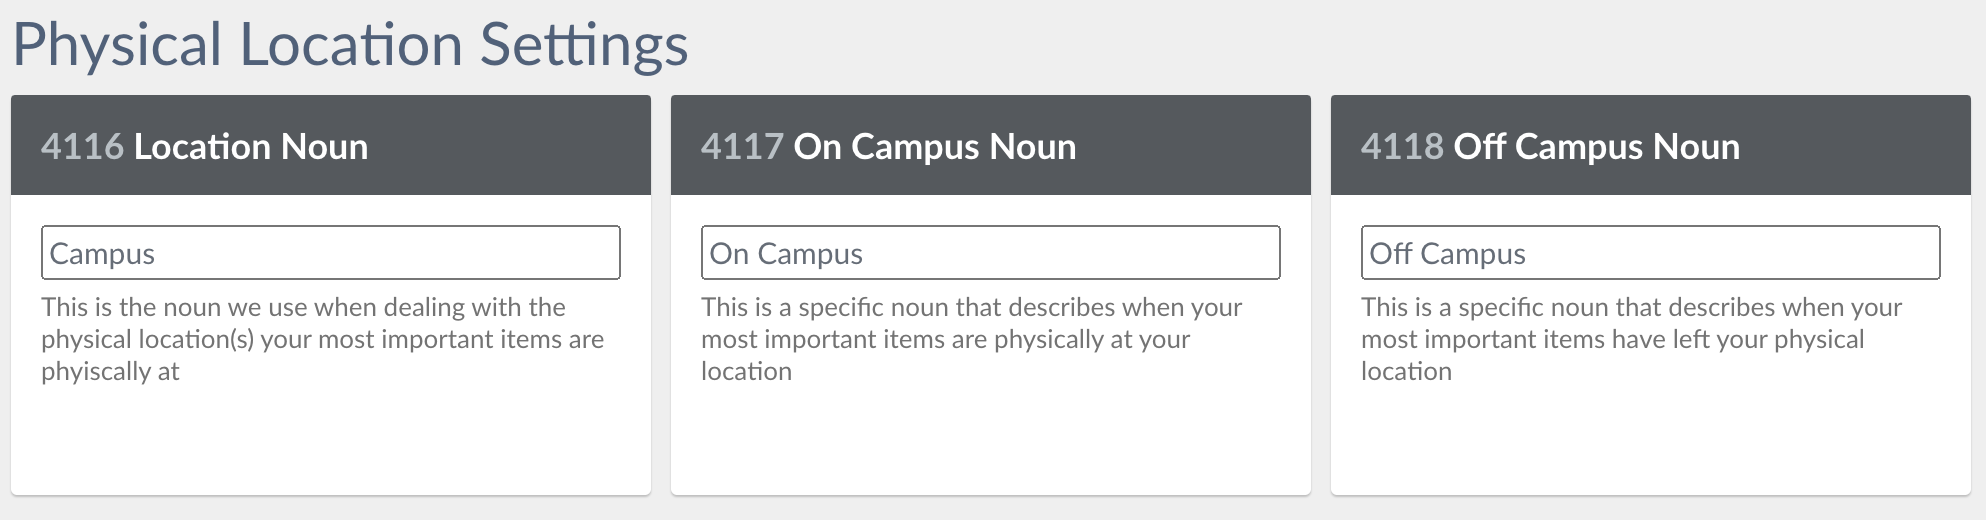Click the On Campus Noun help description
Screen dimensions: 1986x520
[970, 339]
